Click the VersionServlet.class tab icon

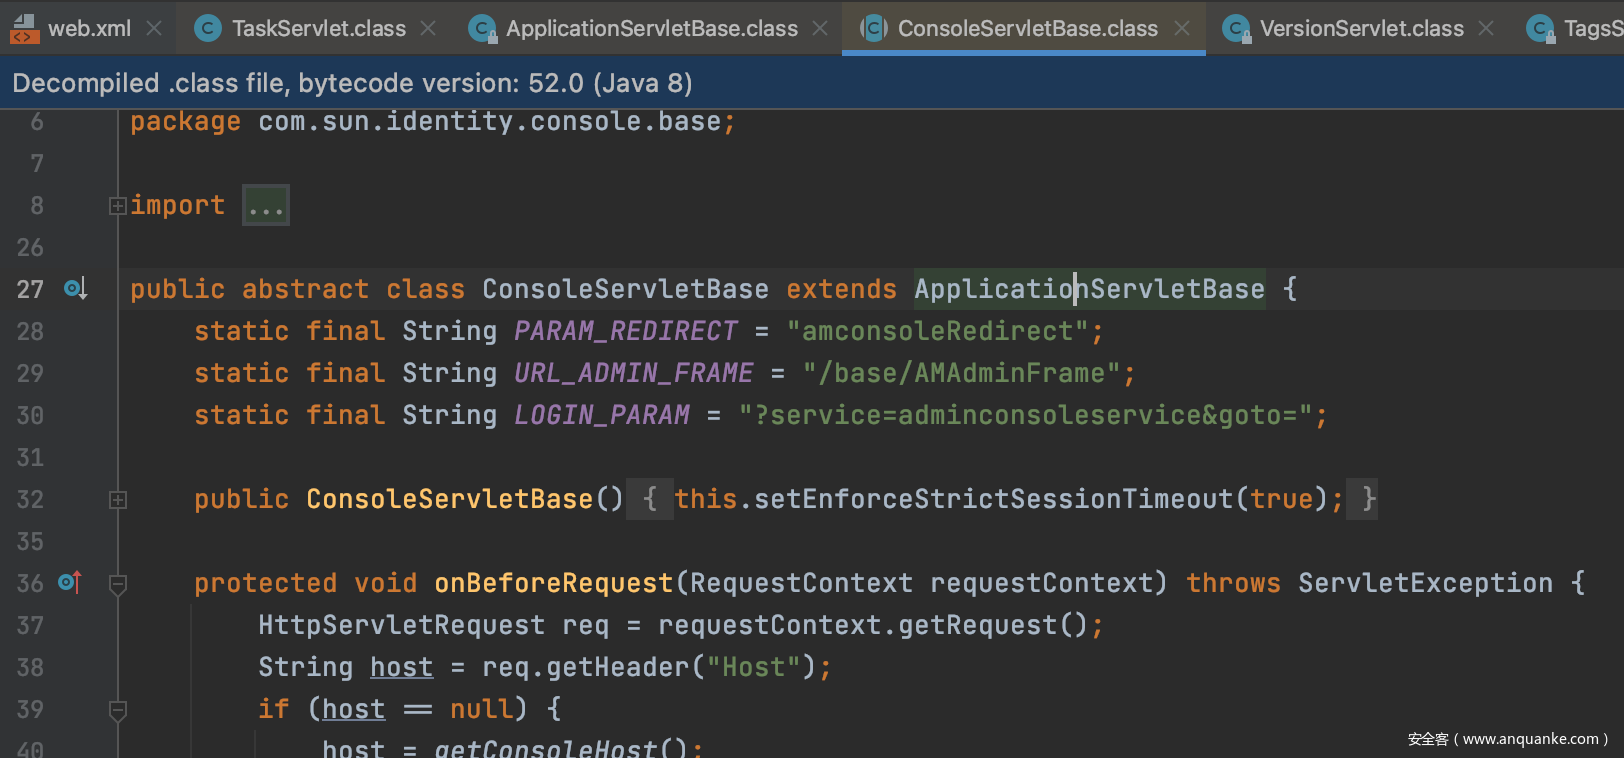[x=1236, y=29]
